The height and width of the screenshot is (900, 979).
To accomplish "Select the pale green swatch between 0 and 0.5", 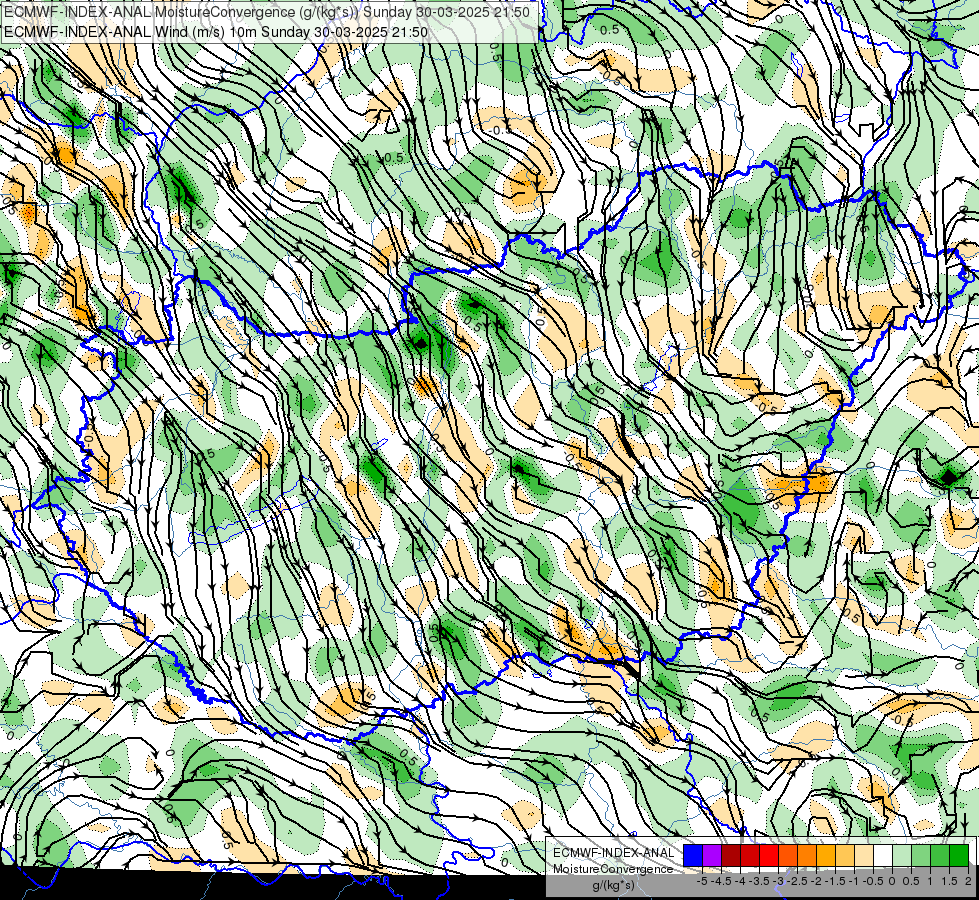I will click(902, 856).
